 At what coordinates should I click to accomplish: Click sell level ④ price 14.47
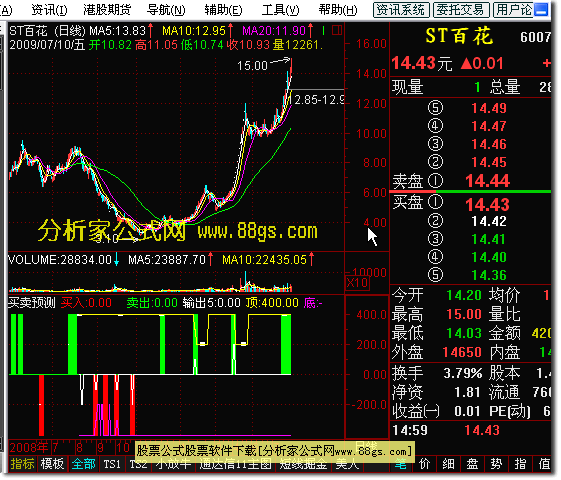pyautogui.click(x=489, y=126)
